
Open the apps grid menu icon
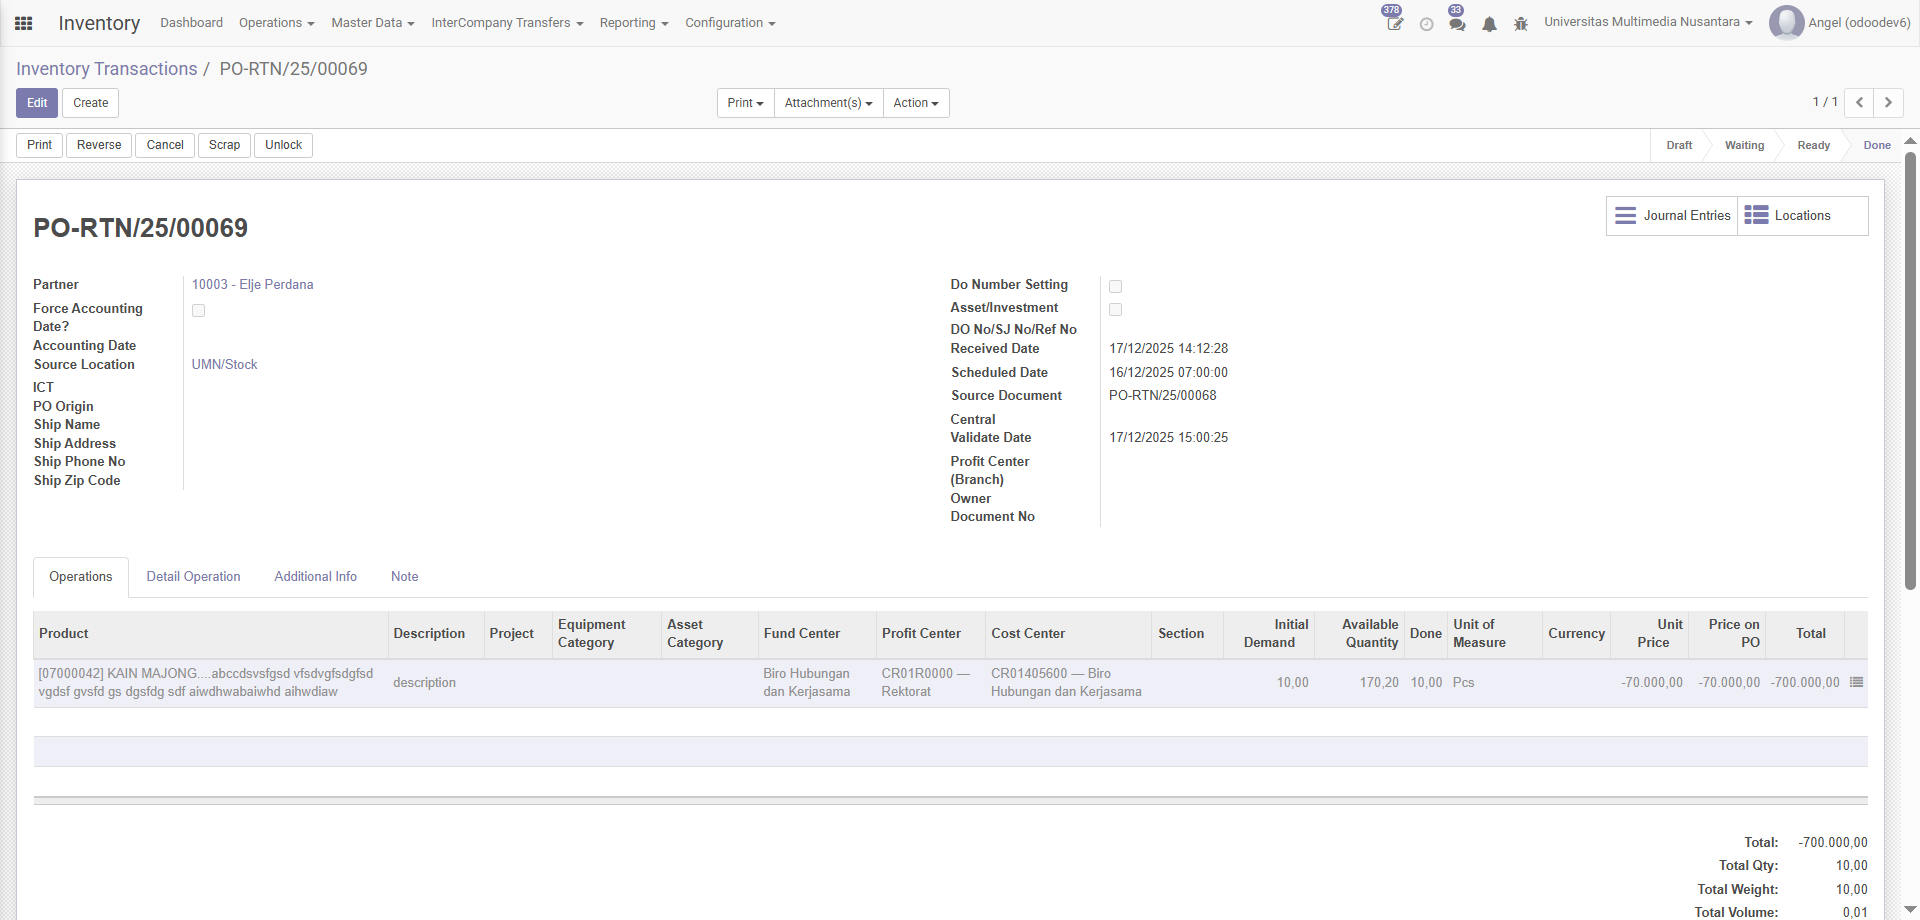(x=24, y=23)
